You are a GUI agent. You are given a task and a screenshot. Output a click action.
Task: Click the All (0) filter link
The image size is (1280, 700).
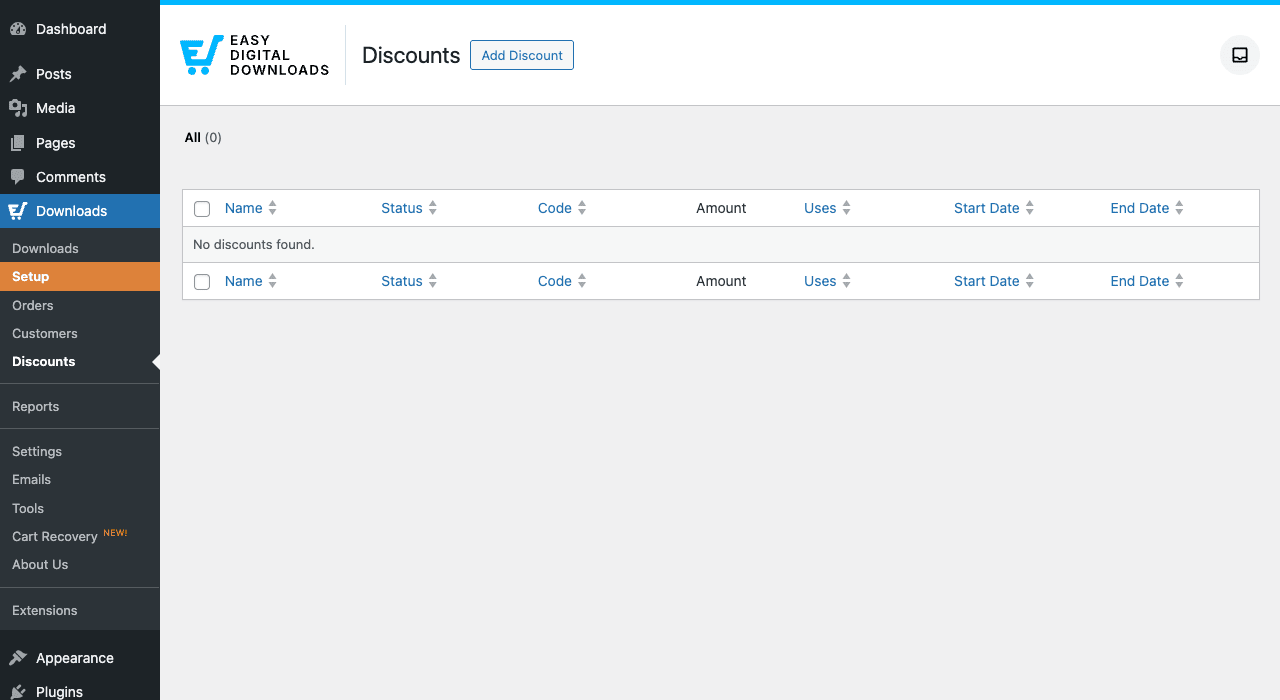(x=203, y=138)
